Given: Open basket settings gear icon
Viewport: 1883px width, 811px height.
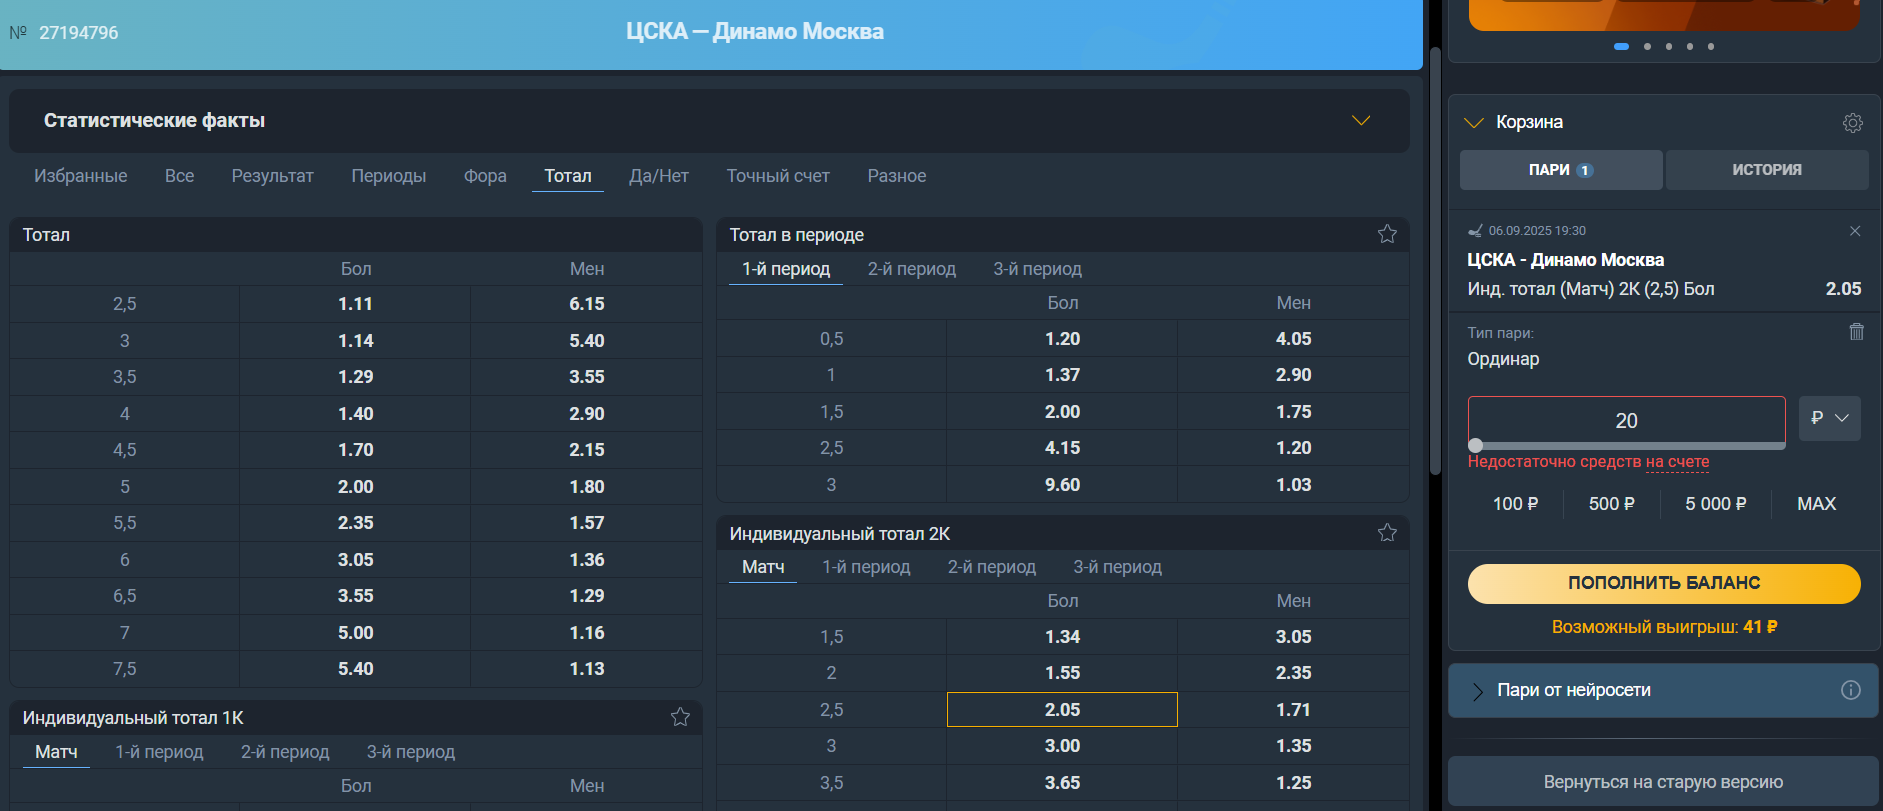Looking at the screenshot, I should (x=1853, y=122).
